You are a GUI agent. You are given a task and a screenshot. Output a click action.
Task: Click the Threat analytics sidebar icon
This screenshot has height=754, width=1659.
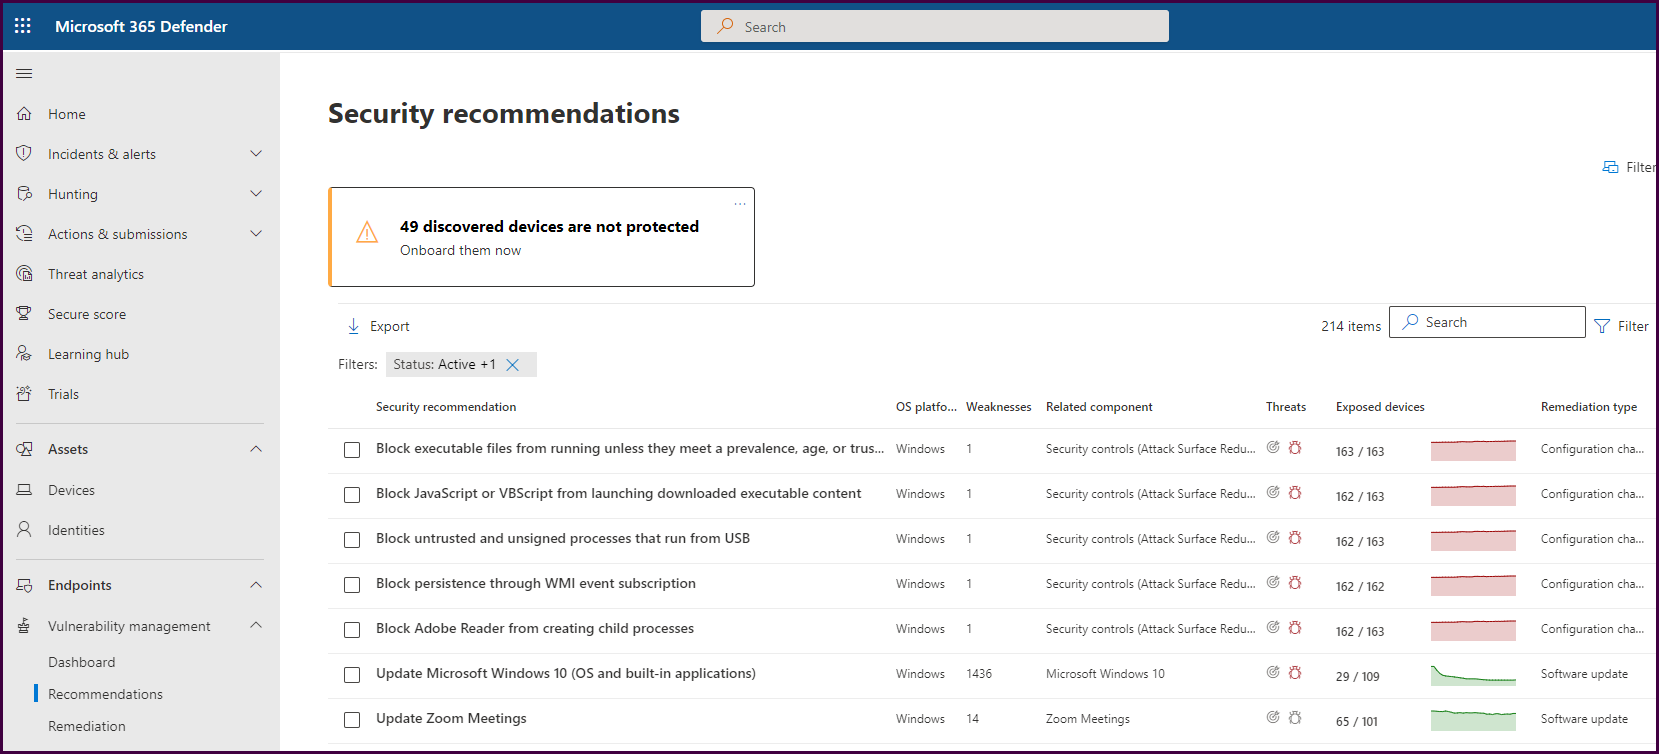[24, 274]
